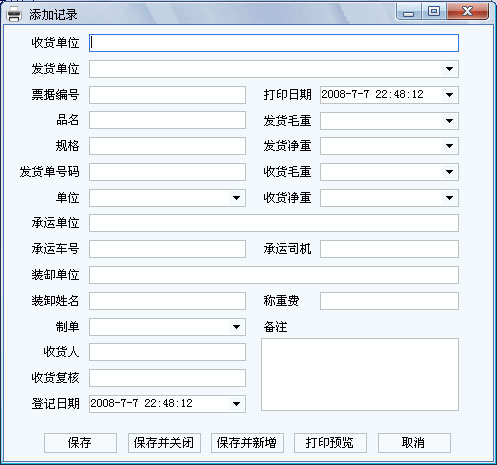The height and width of the screenshot is (465, 497).
Task: Click 保存并关闭 button
Action: [164, 443]
